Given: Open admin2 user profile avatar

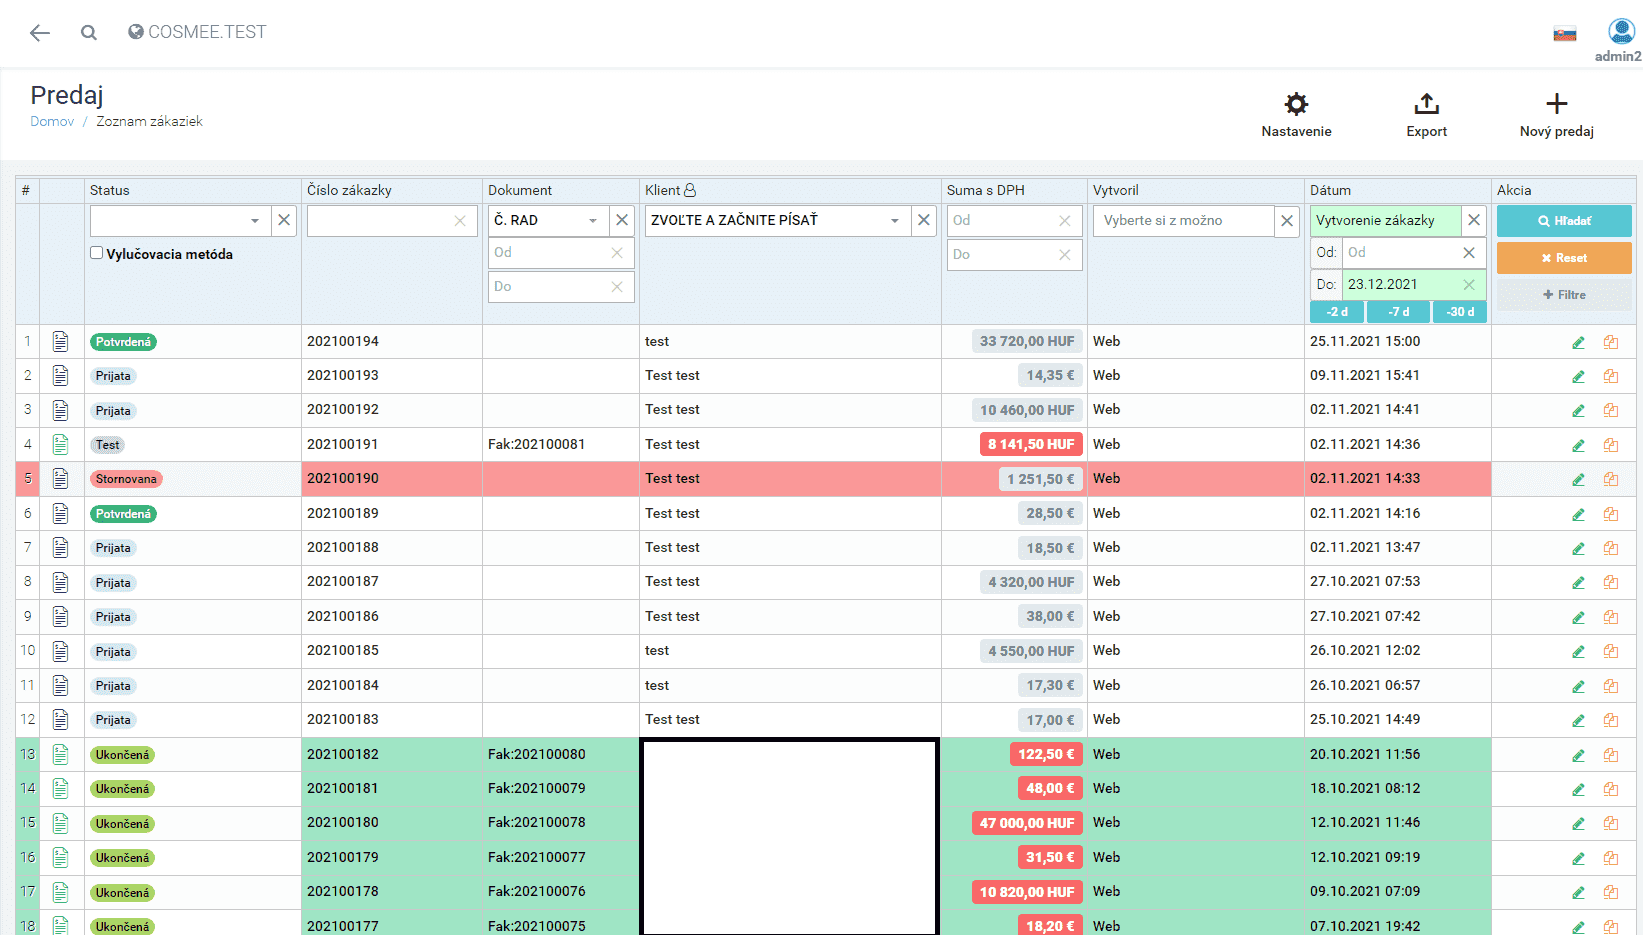Looking at the screenshot, I should 1621,31.
